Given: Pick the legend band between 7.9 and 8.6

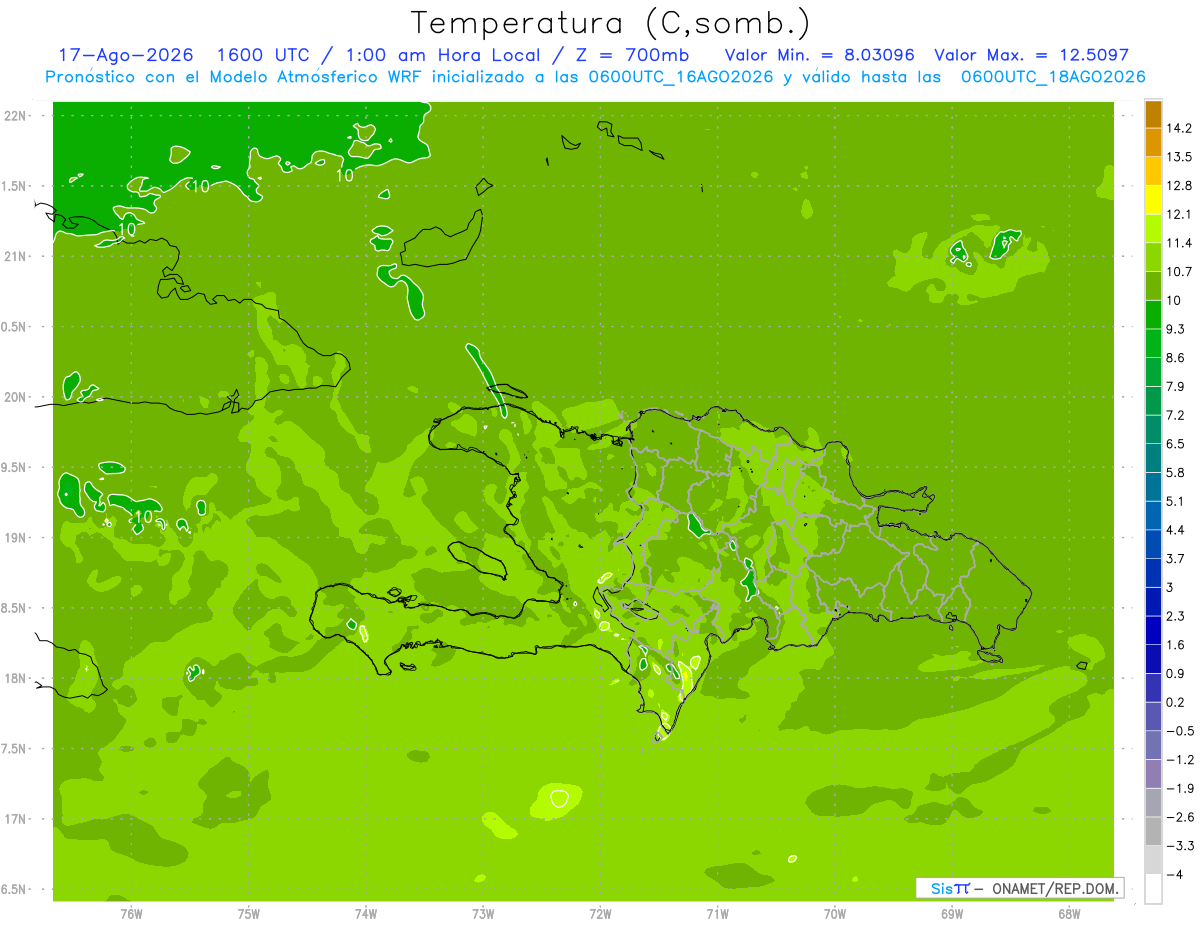Looking at the screenshot, I should [1153, 372].
